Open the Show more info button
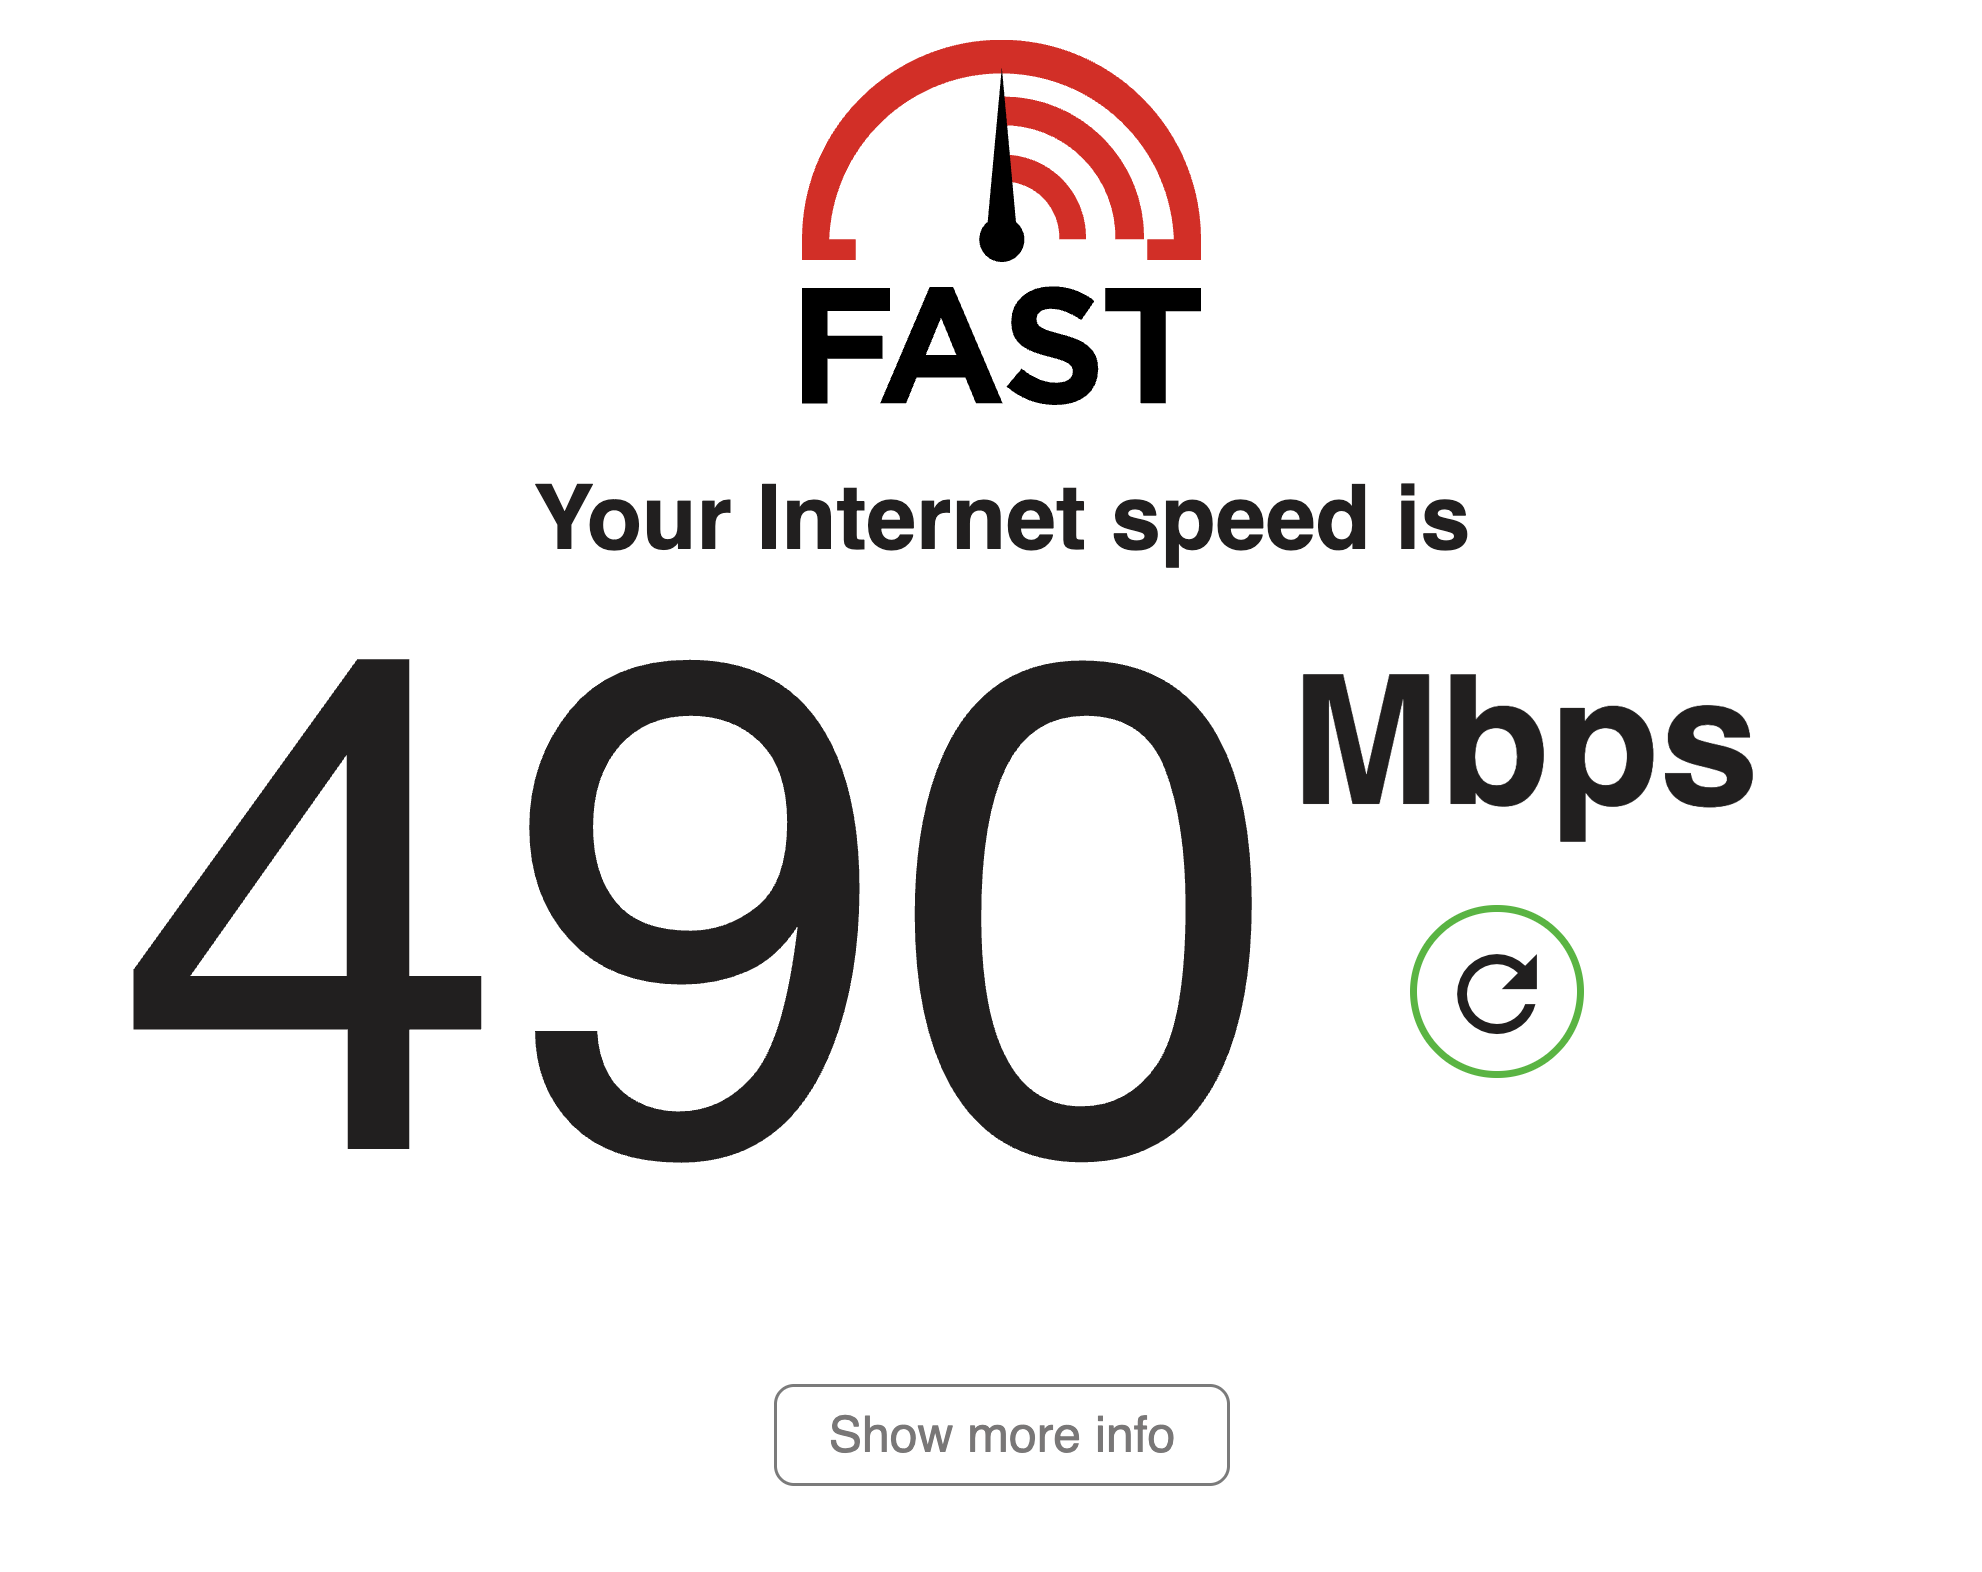Image resolution: width=1982 pixels, height=1572 pixels. pyautogui.click(x=1001, y=1434)
